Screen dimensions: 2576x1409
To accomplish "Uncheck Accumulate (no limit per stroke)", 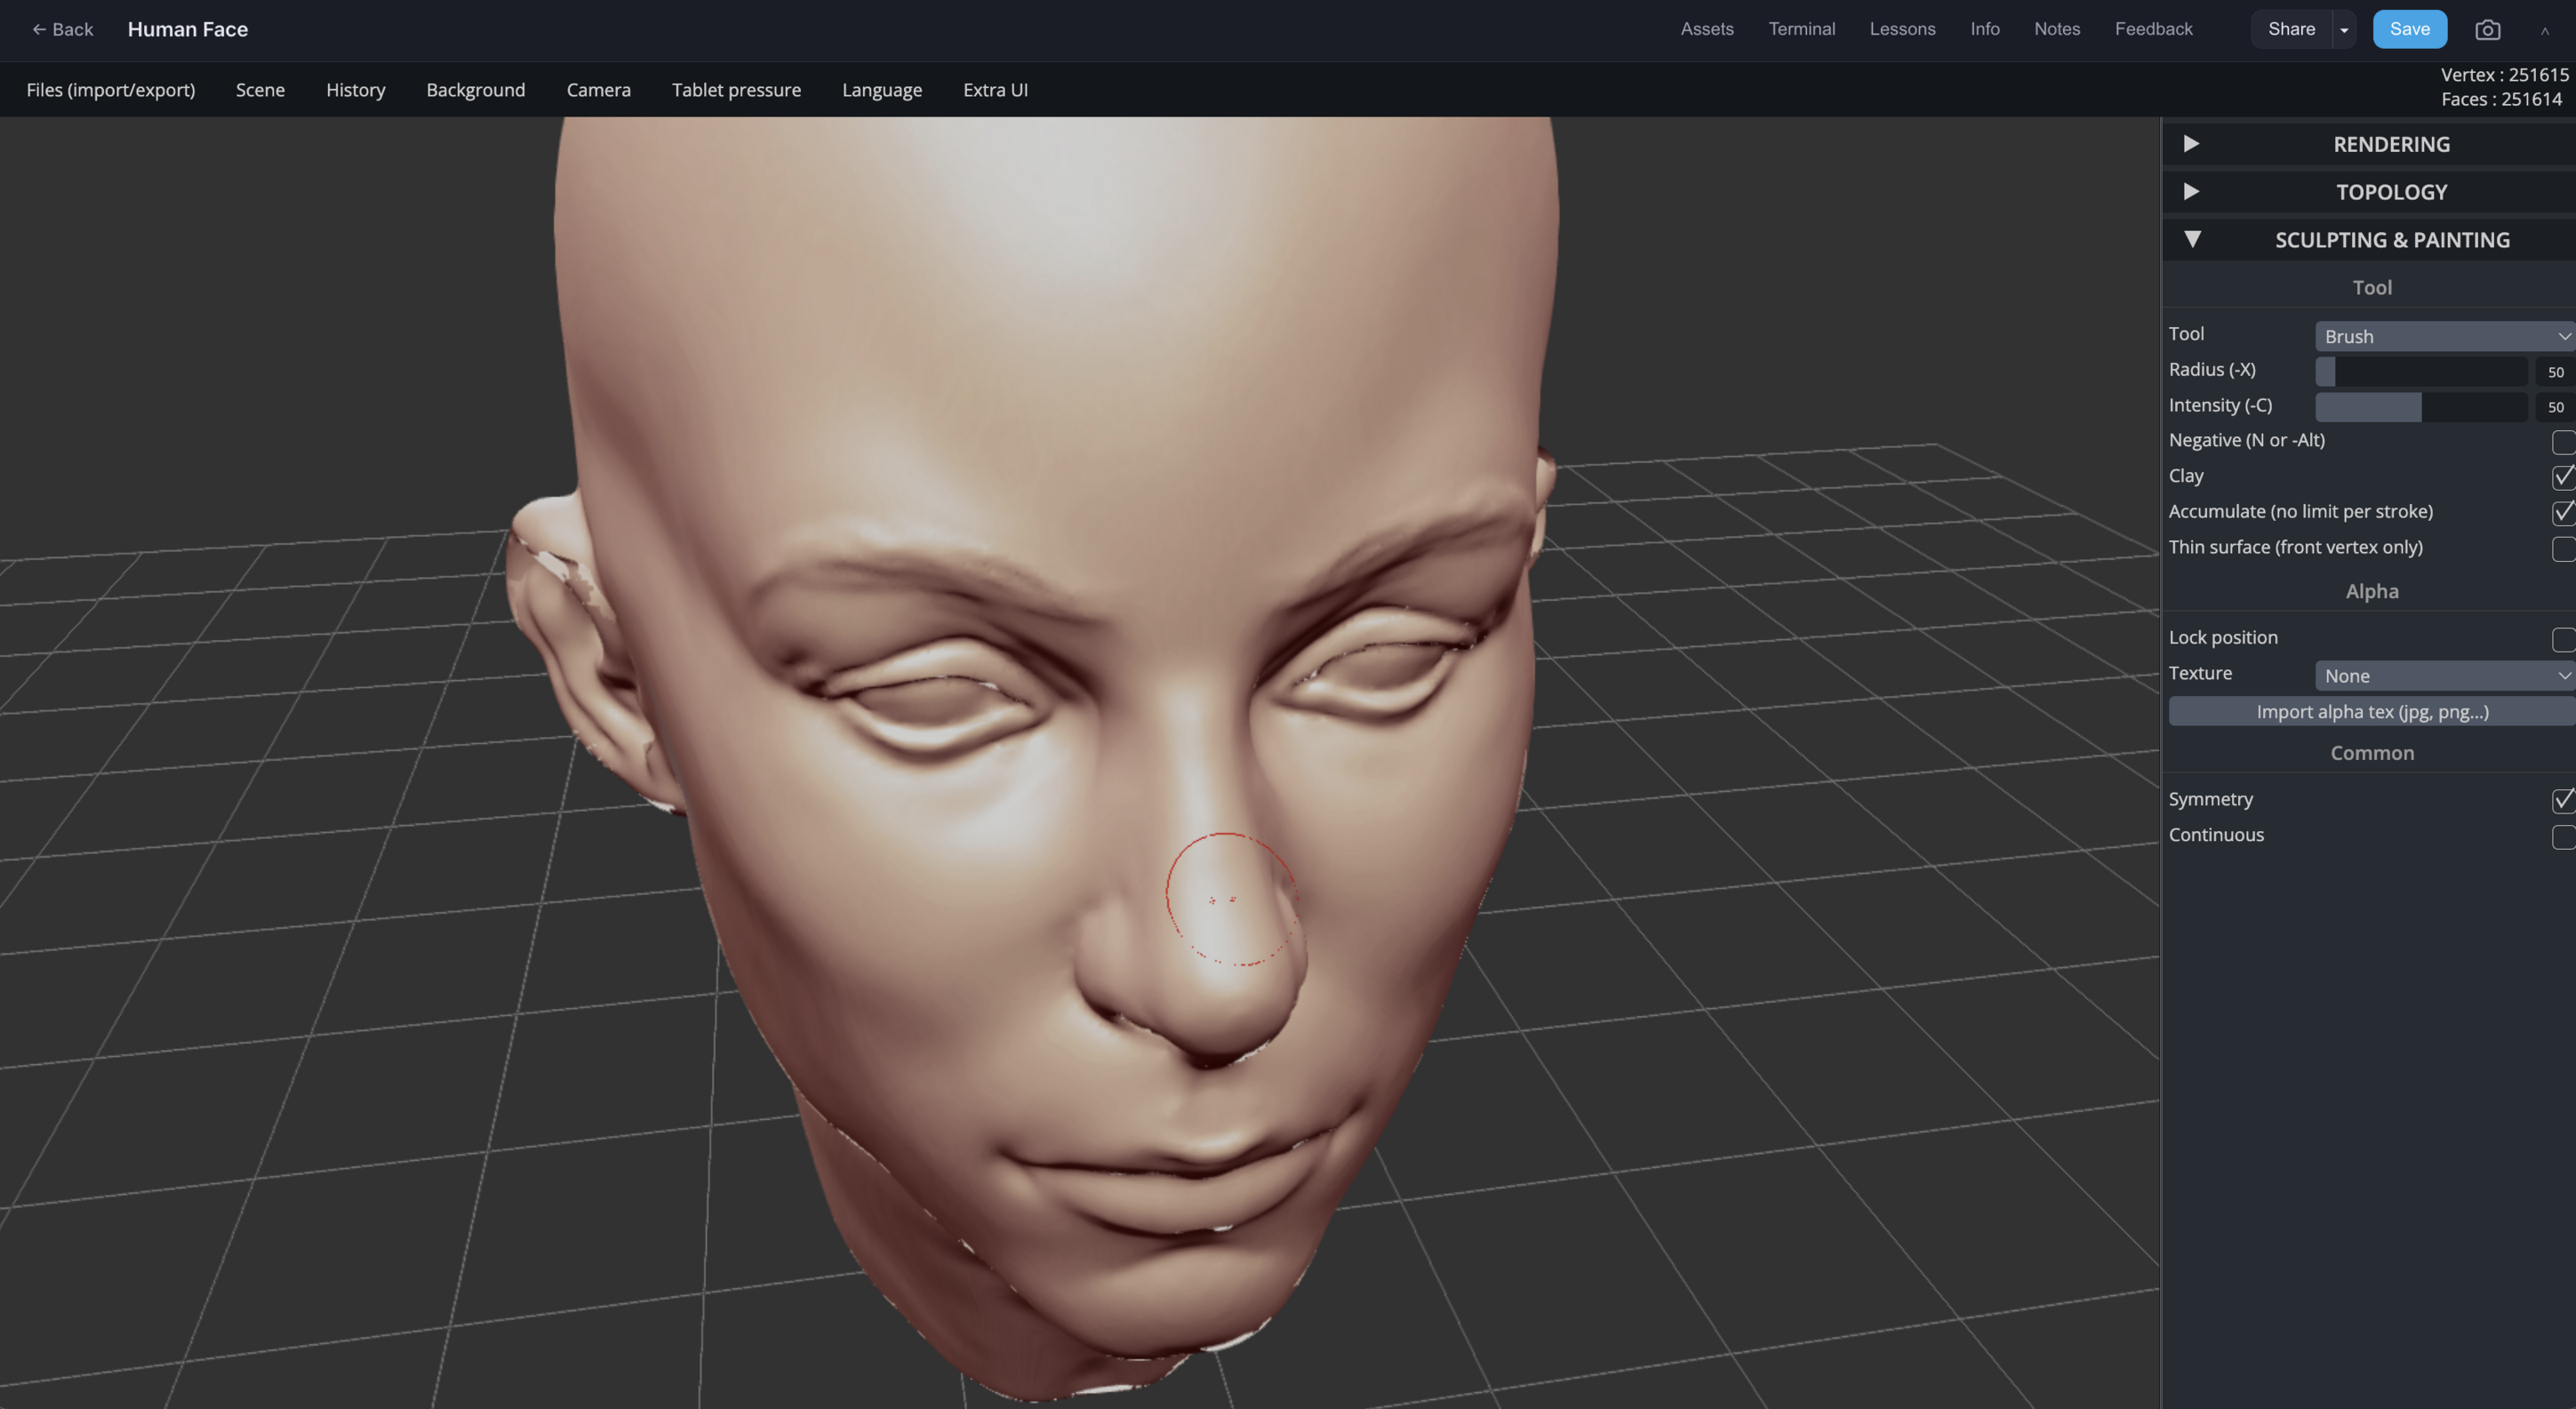I will 2562,513.
